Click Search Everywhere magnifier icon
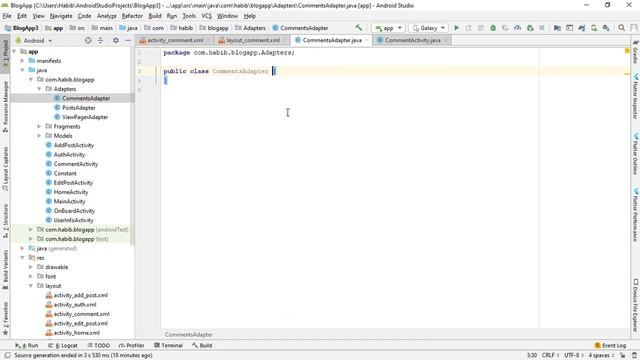640x360 pixels. pyautogui.click(x=622, y=28)
